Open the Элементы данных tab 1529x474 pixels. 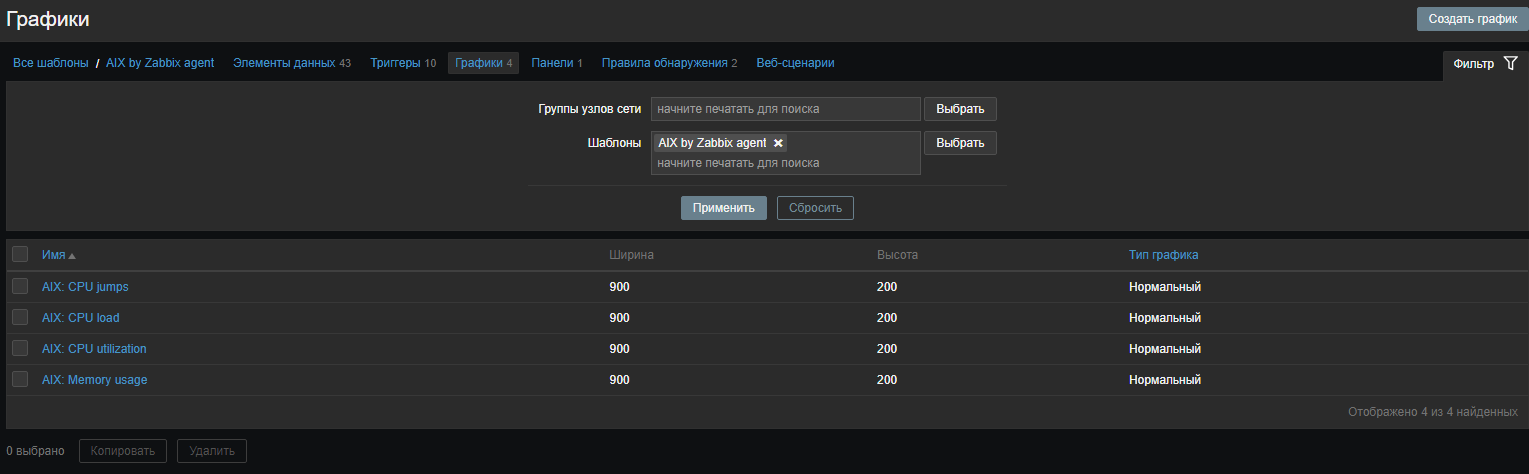click(x=284, y=63)
